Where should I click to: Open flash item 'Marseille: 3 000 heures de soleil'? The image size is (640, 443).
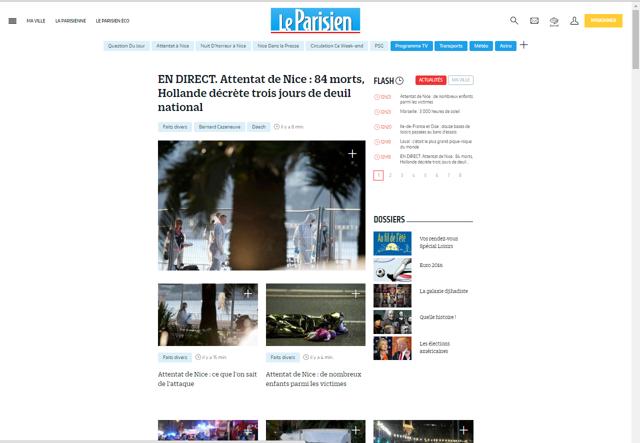(430, 111)
